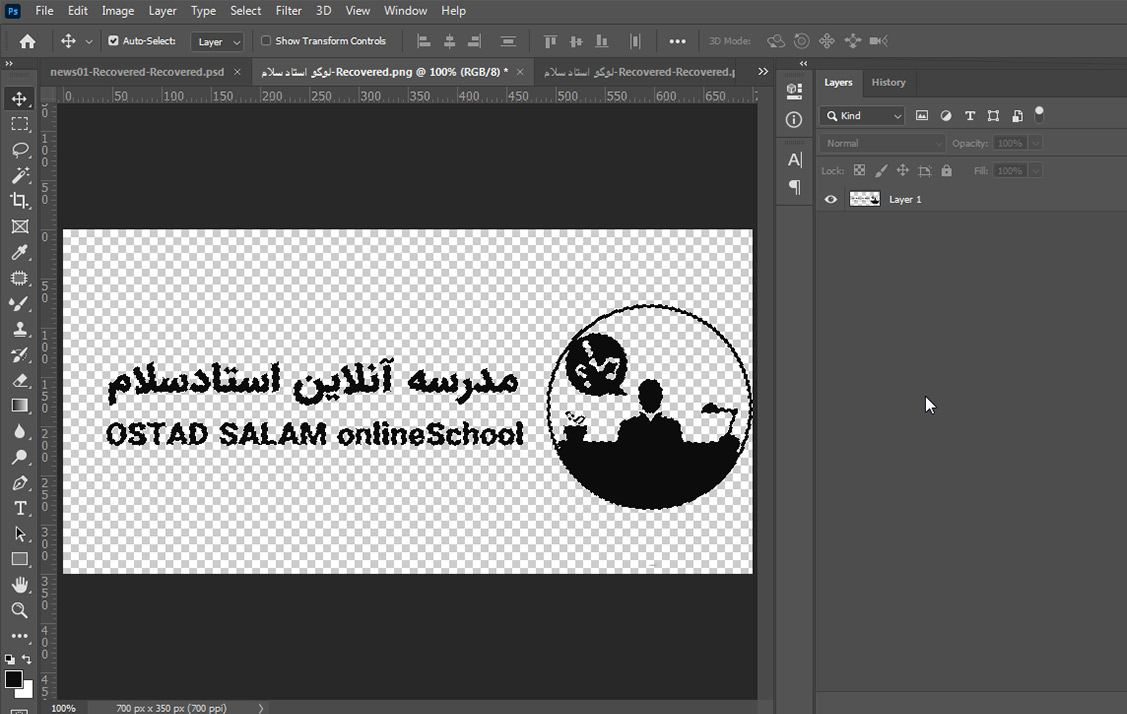Viewport: 1127px width, 714px height.
Task: Select the Horizontal Type tool
Action: (x=19, y=508)
